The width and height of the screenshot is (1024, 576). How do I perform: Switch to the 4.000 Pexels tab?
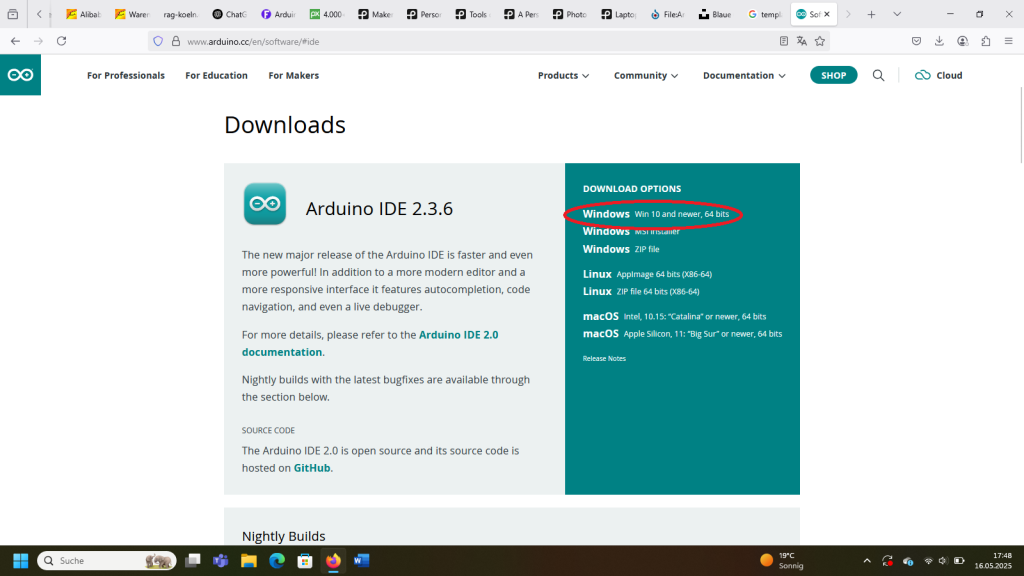coord(327,14)
